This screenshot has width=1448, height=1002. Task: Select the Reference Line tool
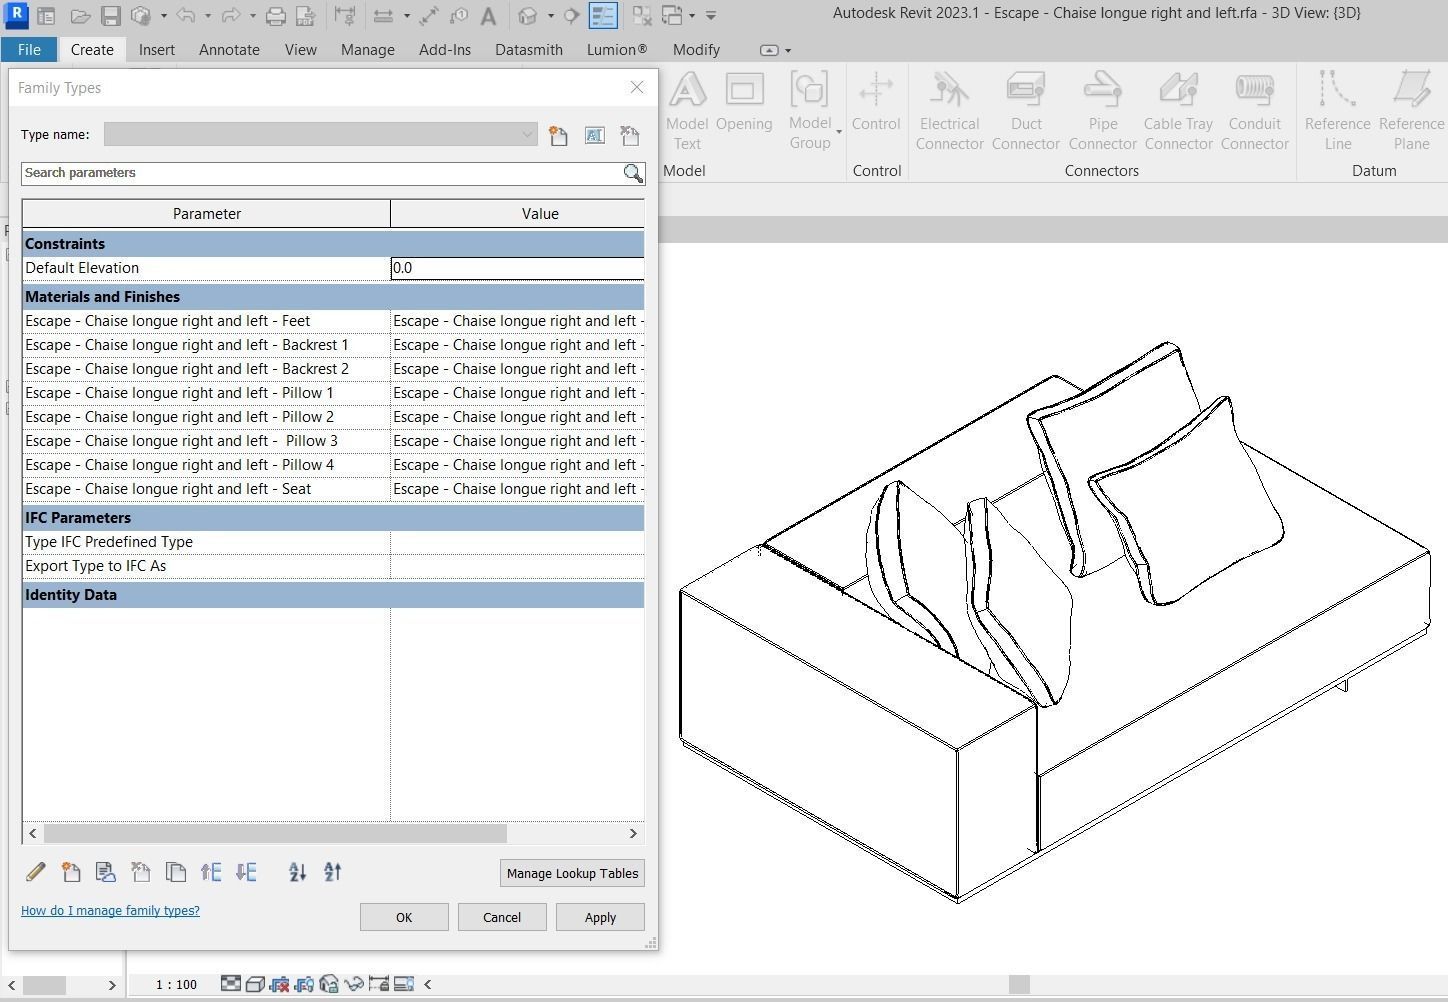click(x=1338, y=110)
